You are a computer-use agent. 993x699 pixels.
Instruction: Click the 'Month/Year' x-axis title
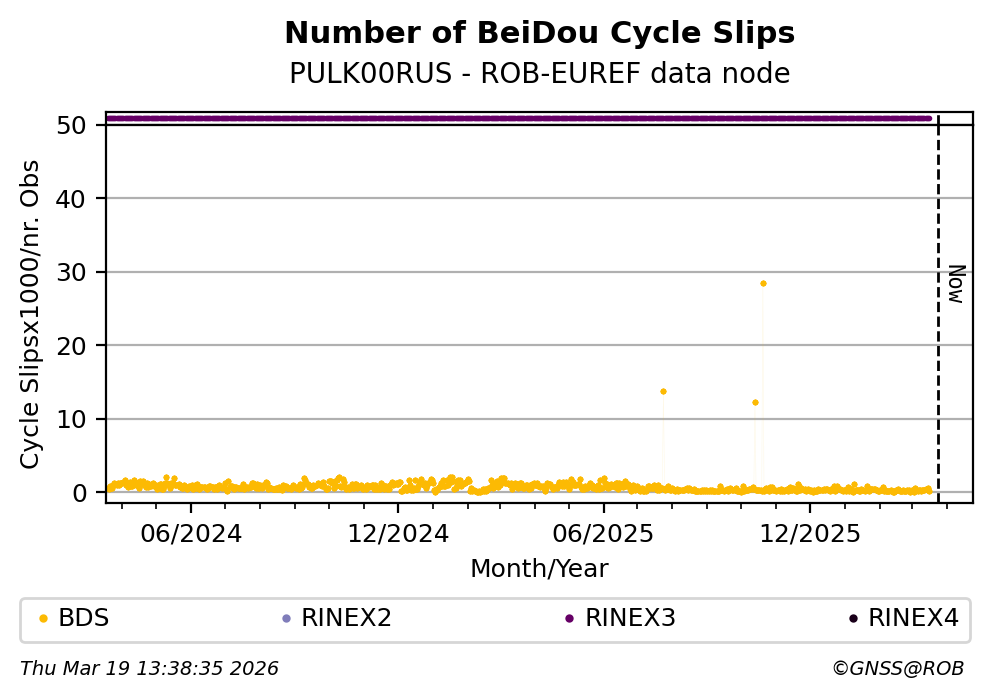539,569
